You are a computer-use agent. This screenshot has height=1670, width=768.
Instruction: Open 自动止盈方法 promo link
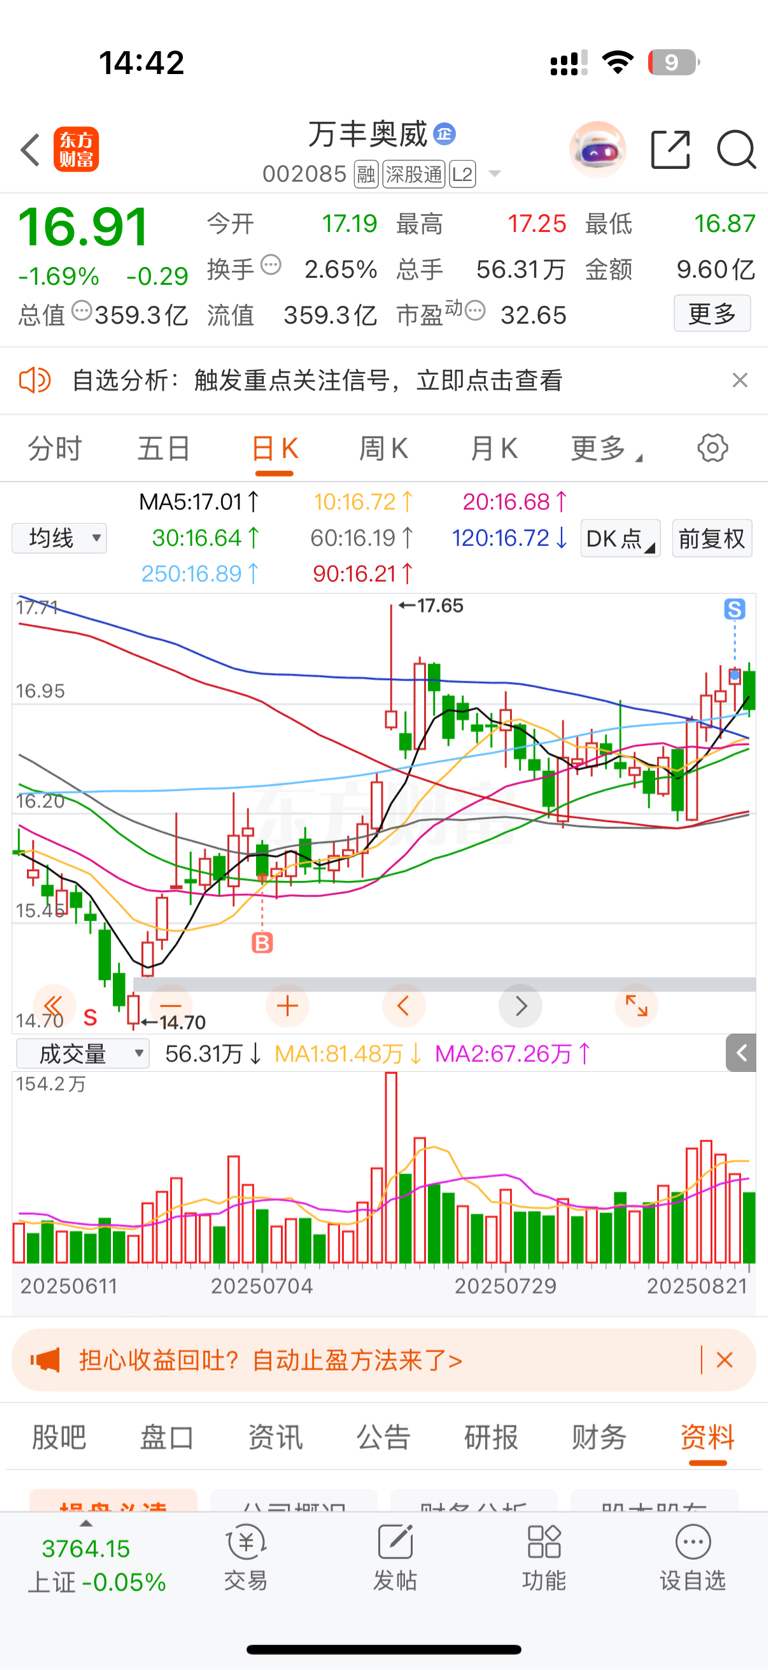[270, 1360]
